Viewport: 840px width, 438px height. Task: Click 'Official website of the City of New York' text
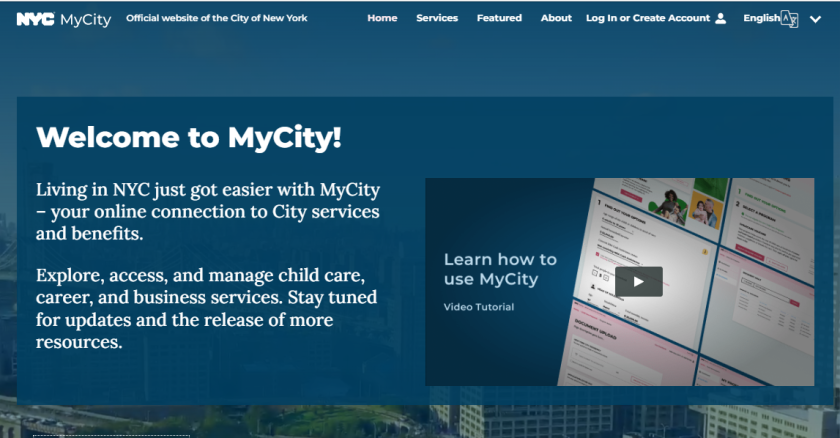point(216,18)
